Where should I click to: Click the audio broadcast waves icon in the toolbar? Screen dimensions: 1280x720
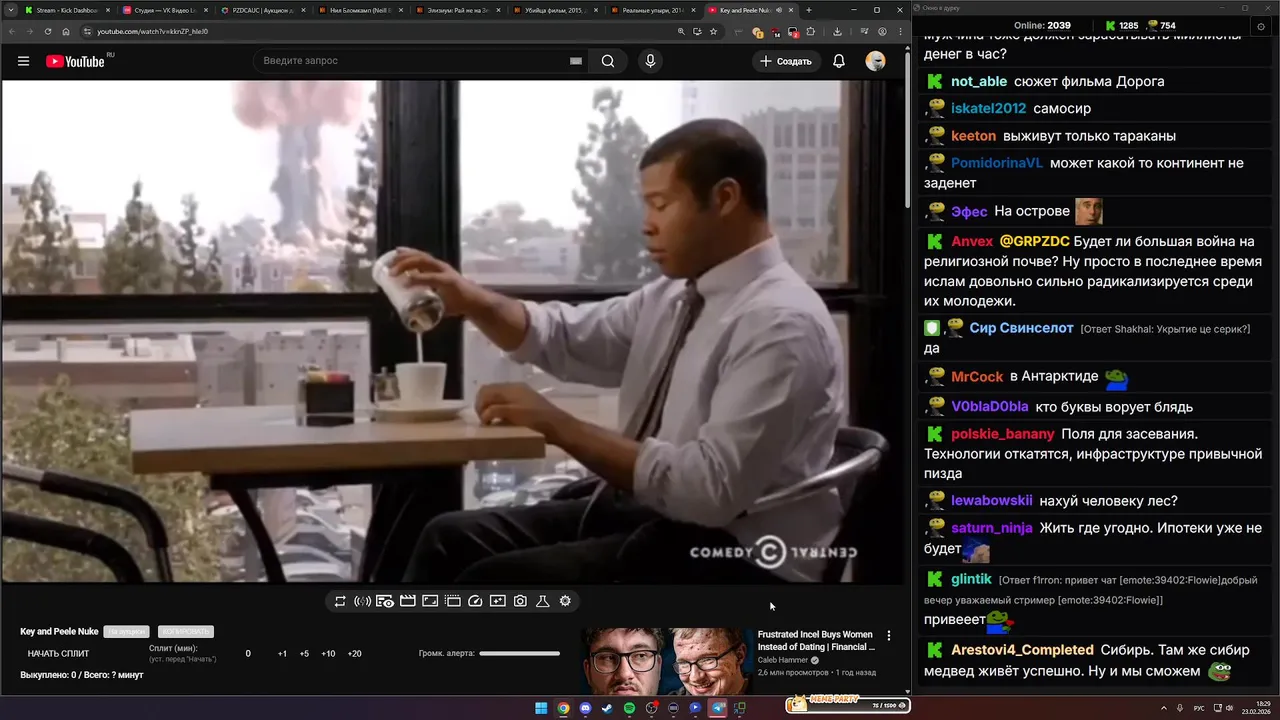pyautogui.click(x=362, y=601)
